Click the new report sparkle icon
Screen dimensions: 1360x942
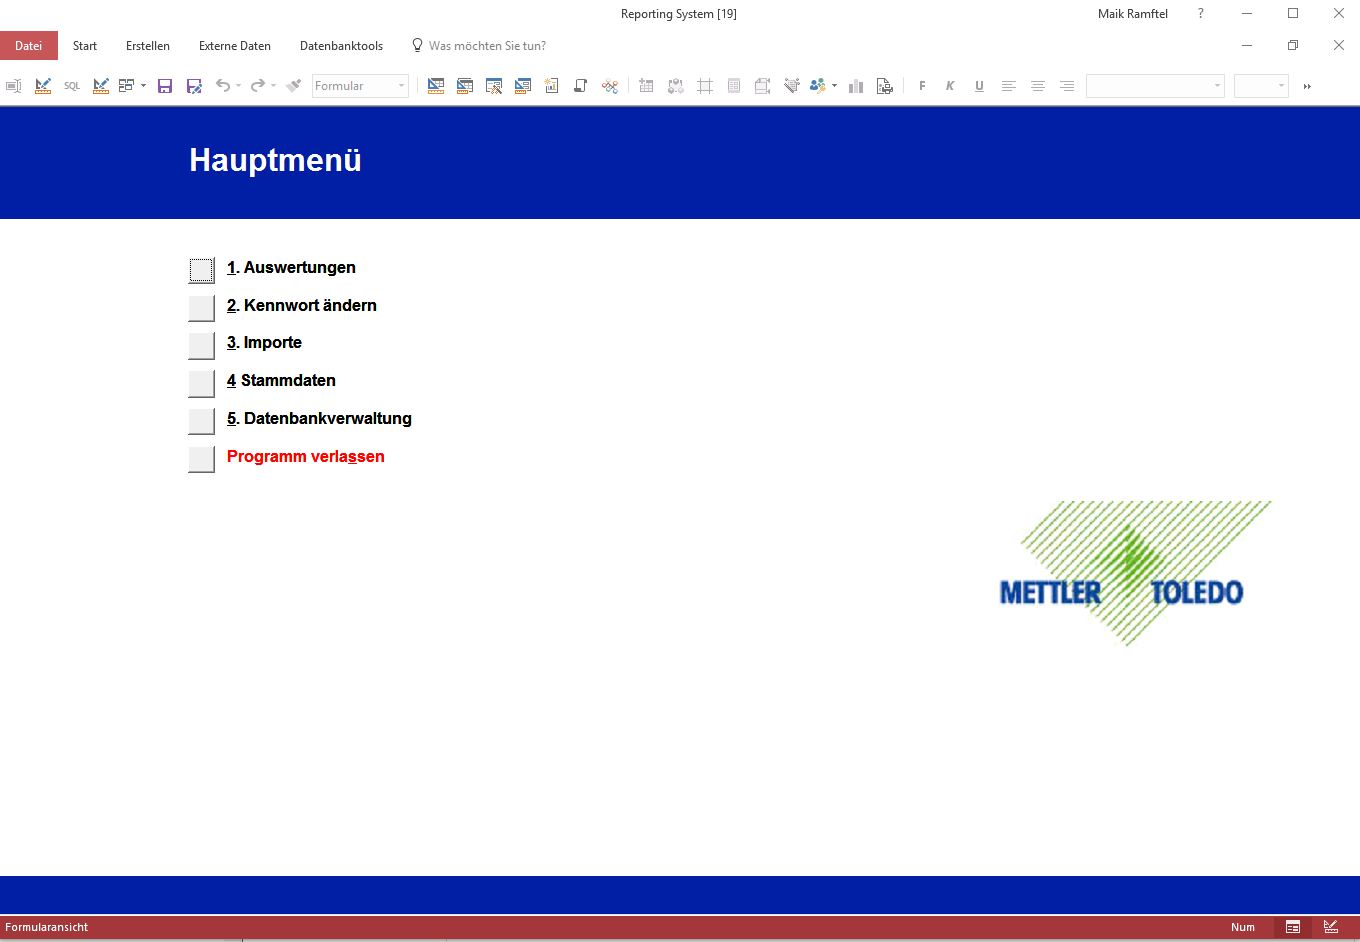tap(551, 86)
